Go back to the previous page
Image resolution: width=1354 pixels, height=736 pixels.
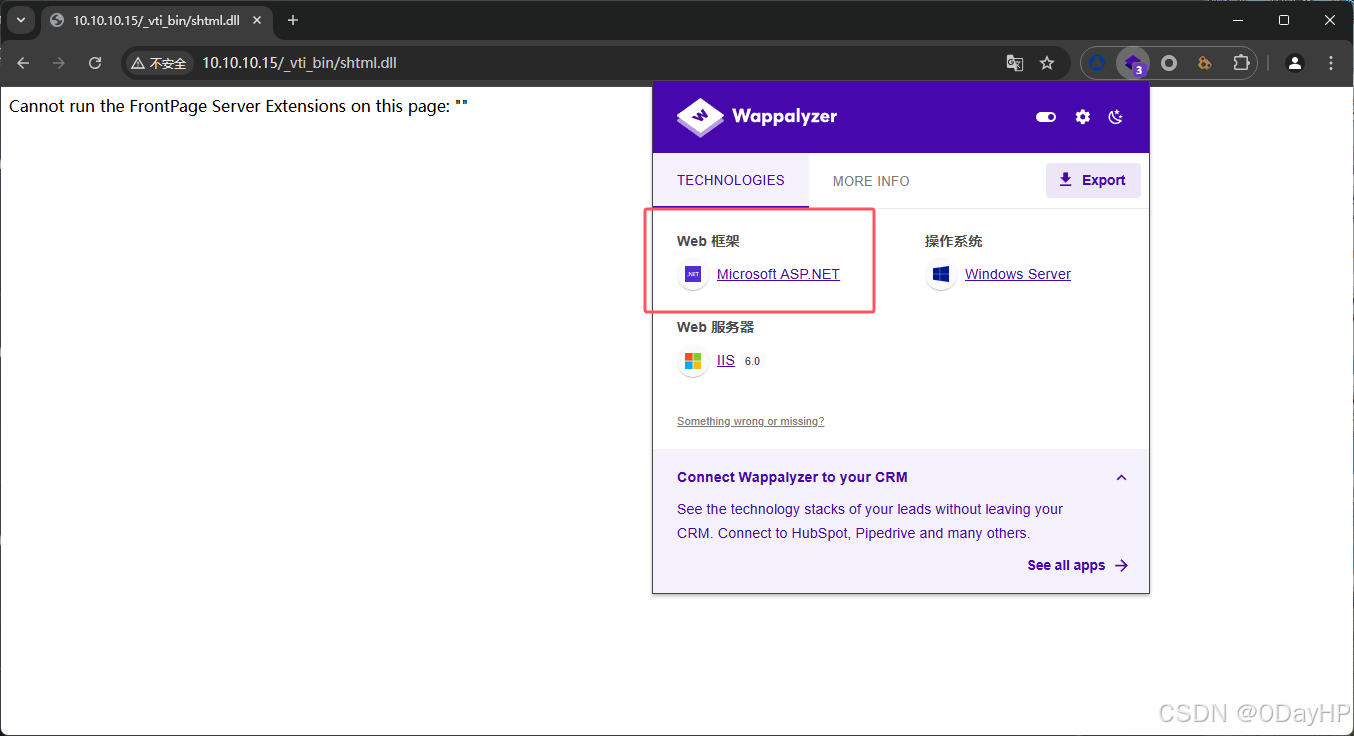point(23,63)
